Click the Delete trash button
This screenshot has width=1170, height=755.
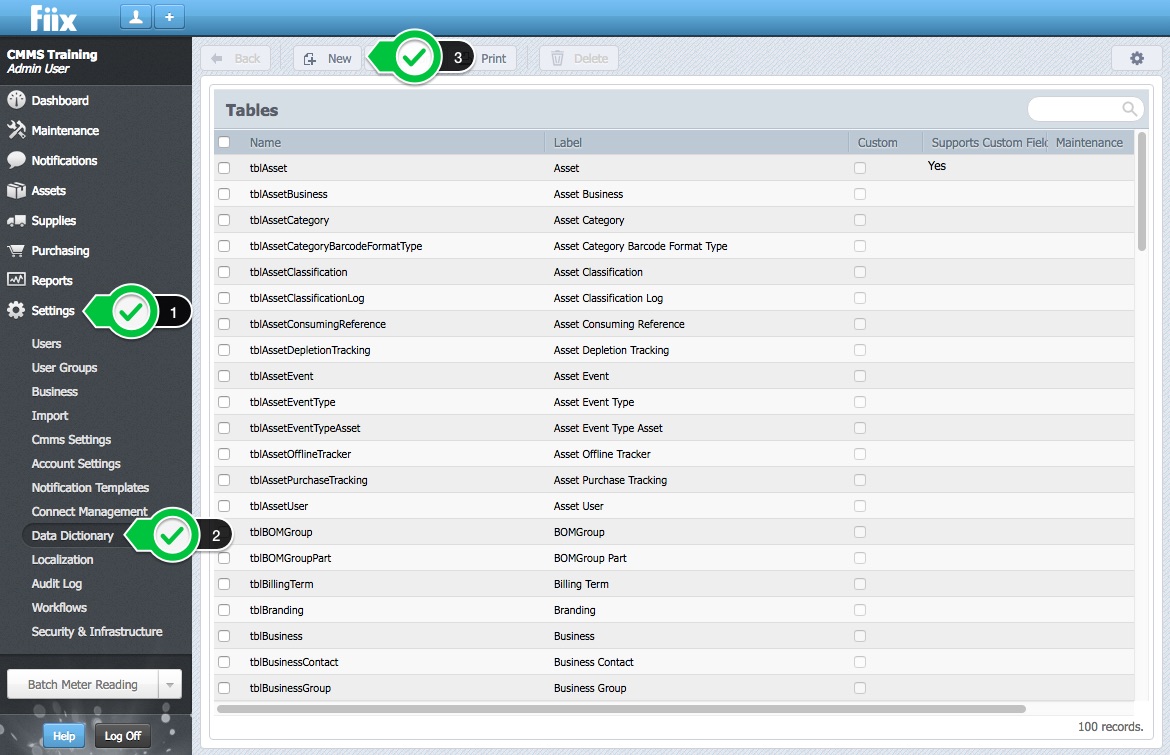[x=579, y=58]
